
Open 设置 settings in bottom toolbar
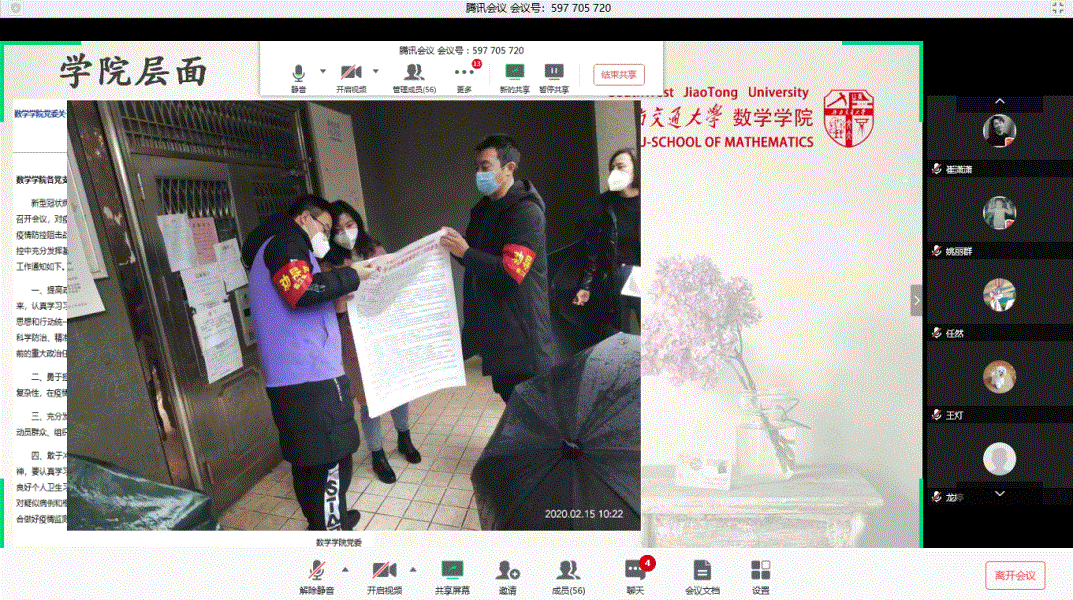[x=760, y=576]
